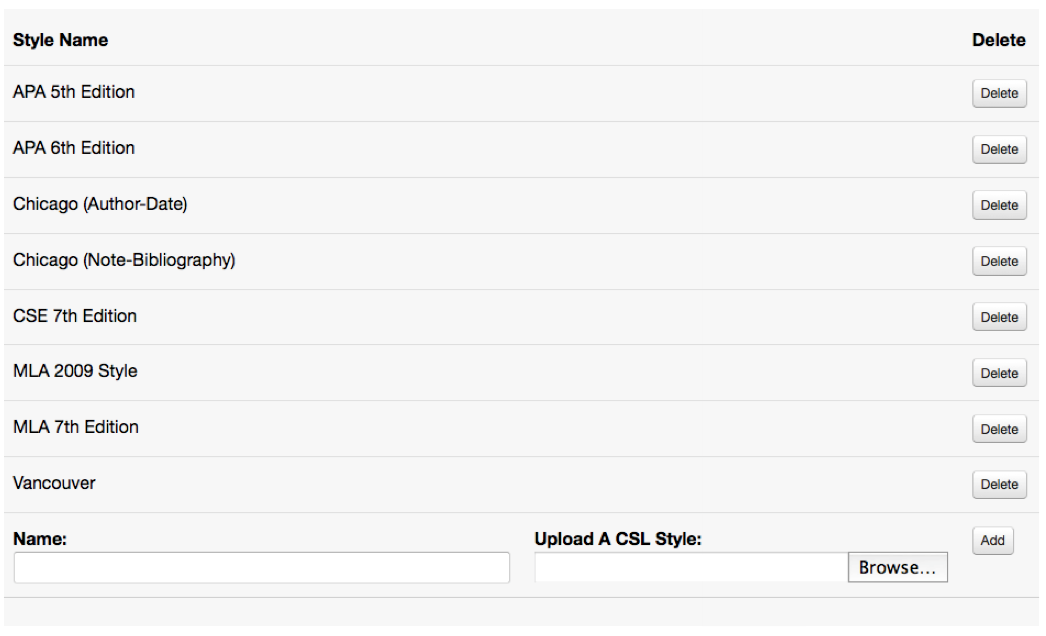Screen dimensions: 1046x636
Task: Select the Chicago (Author-Date) style name
Action: [x=100, y=204]
